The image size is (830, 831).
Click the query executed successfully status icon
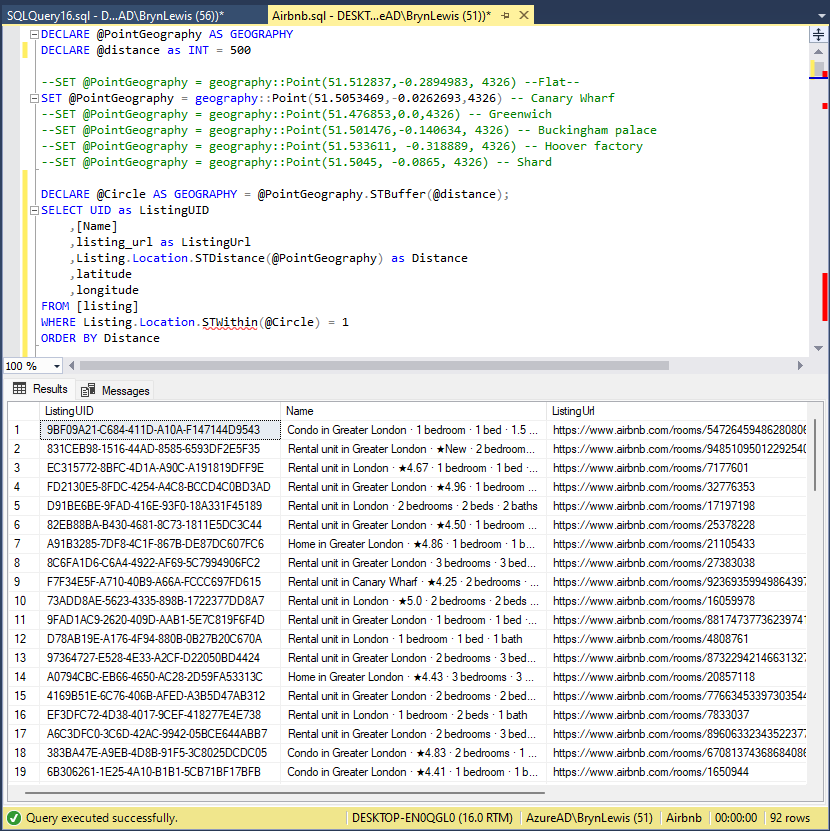point(13,817)
